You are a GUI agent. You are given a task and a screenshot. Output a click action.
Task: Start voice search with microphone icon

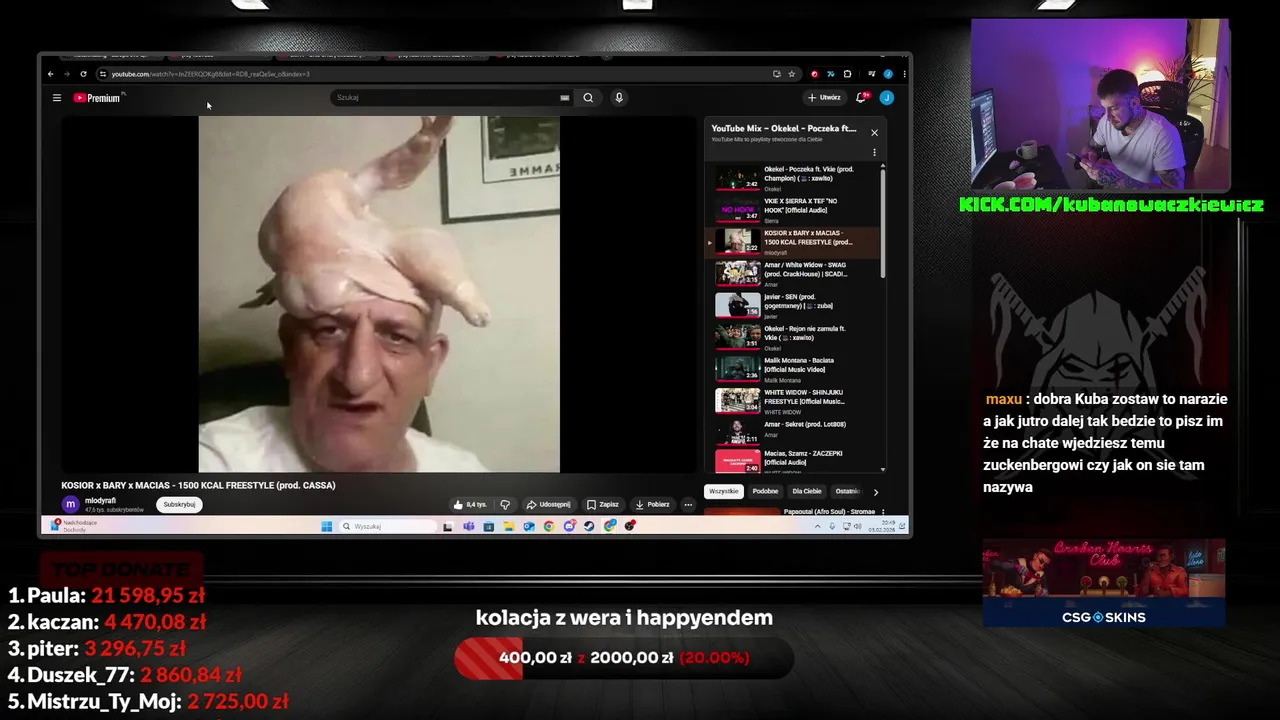click(619, 98)
